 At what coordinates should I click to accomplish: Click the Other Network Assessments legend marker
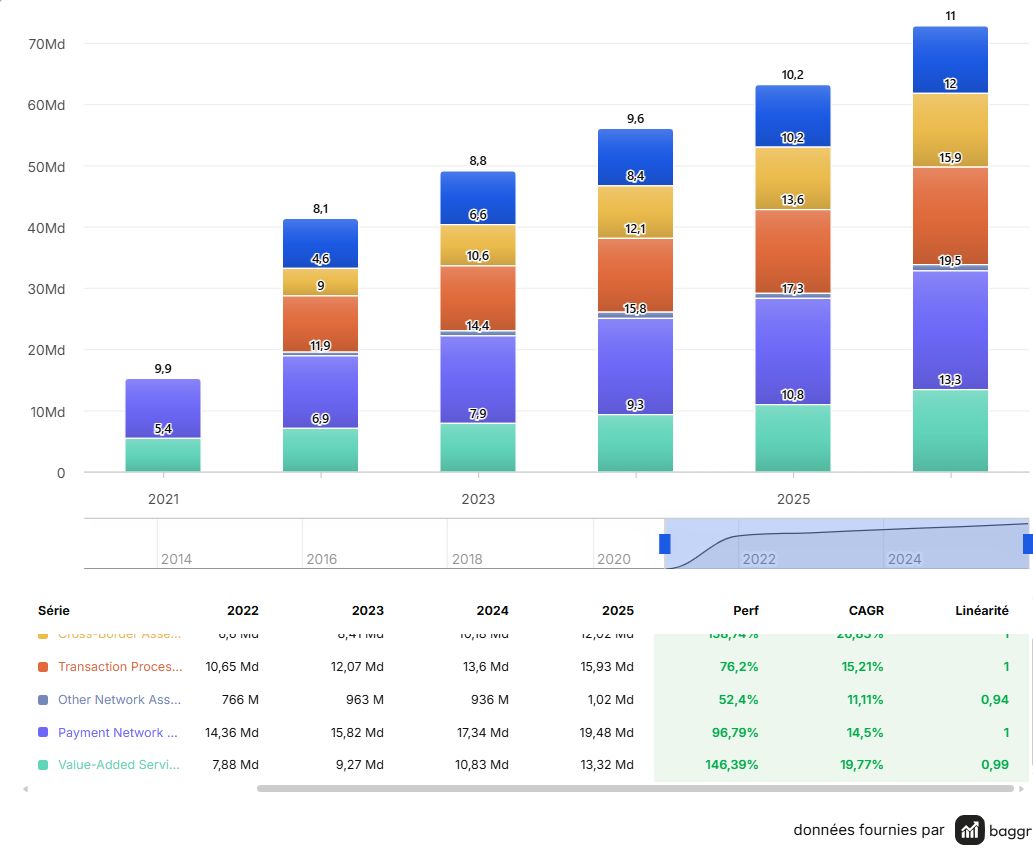(43, 700)
